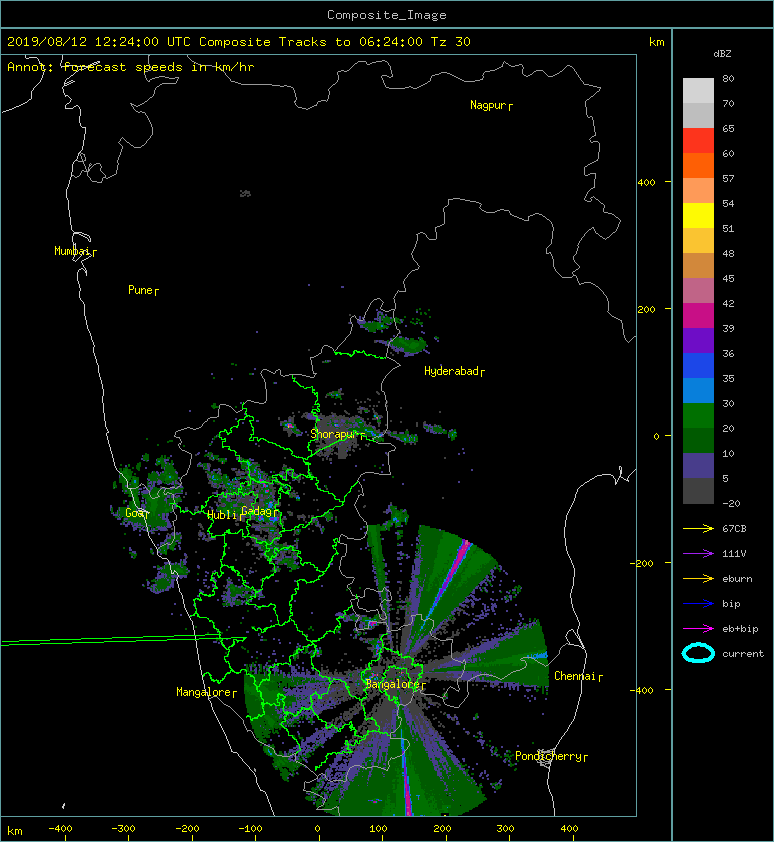
Task: Select the Hubli city label
Action: click(222, 515)
